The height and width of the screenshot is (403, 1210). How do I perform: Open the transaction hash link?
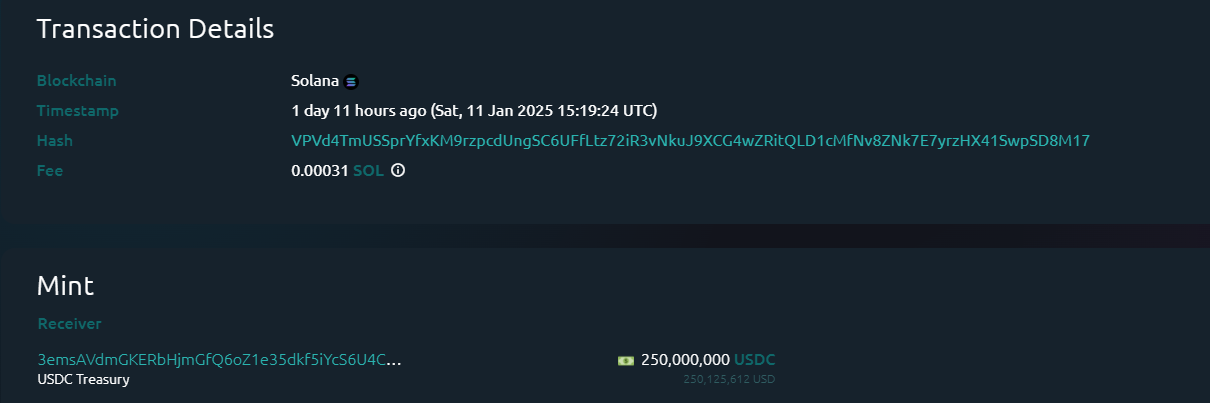click(x=690, y=141)
